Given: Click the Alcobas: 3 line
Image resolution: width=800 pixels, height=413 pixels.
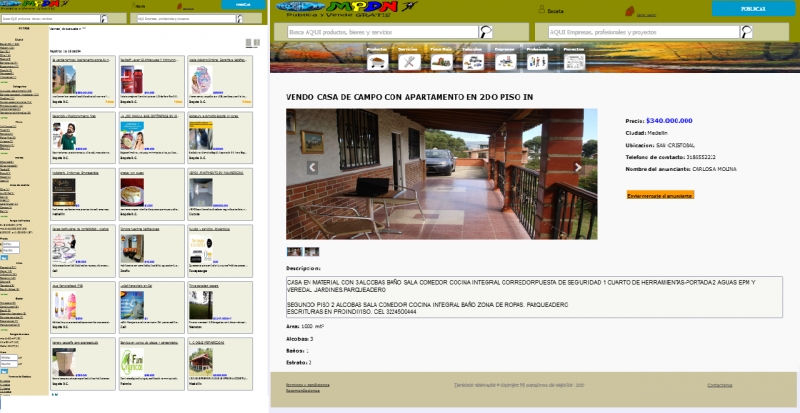Looking at the screenshot, I should click(299, 339).
